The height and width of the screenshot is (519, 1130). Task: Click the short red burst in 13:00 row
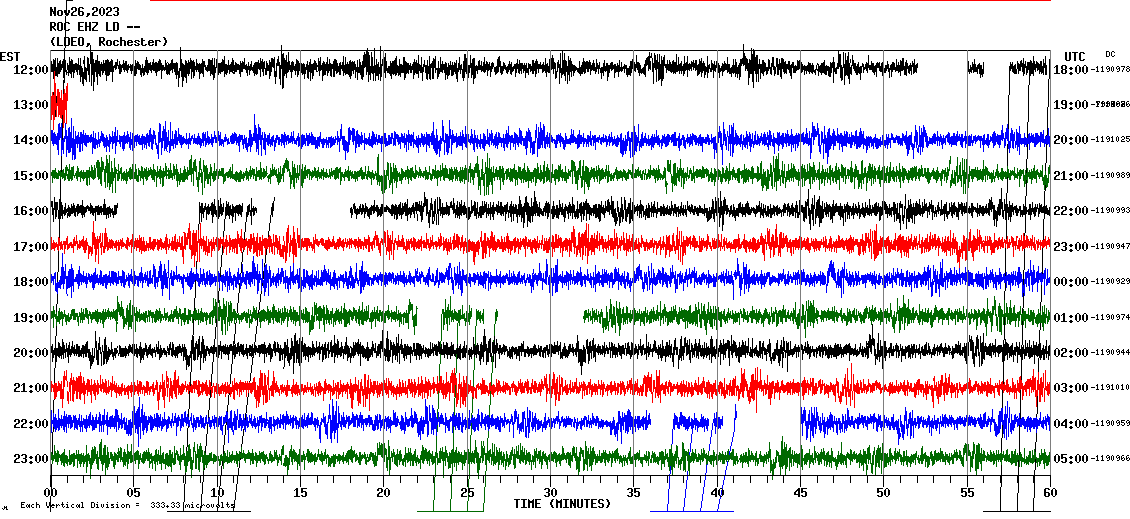(x=59, y=104)
